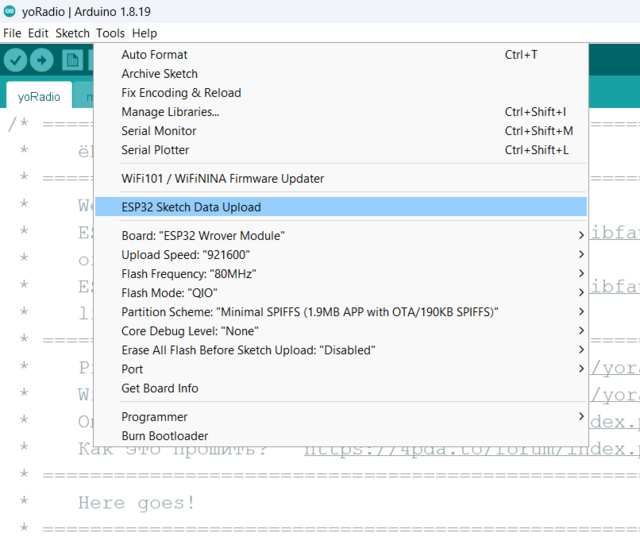640x537 pixels.
Task: Expand the Core Debug Level submenu
Action: click(x=341, y=331)
